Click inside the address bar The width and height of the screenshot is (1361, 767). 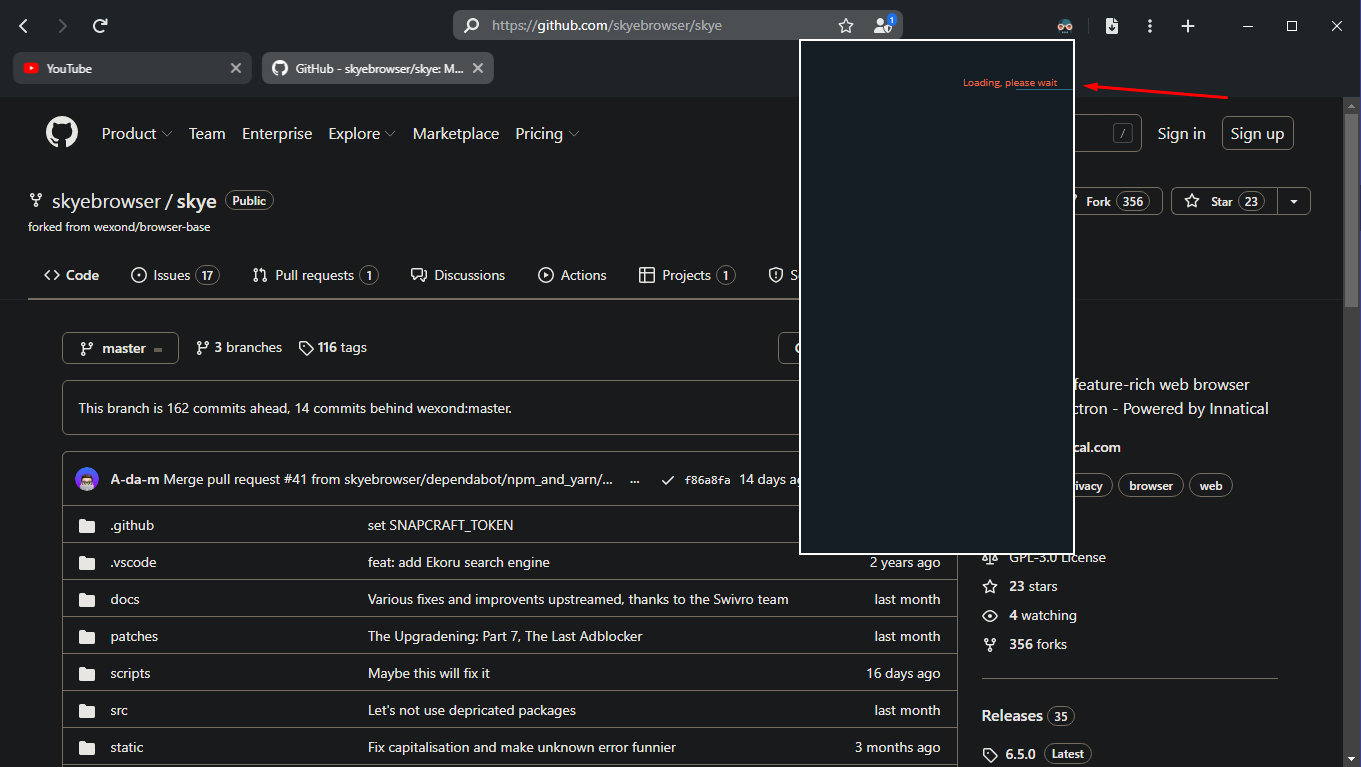coord(650,25)
